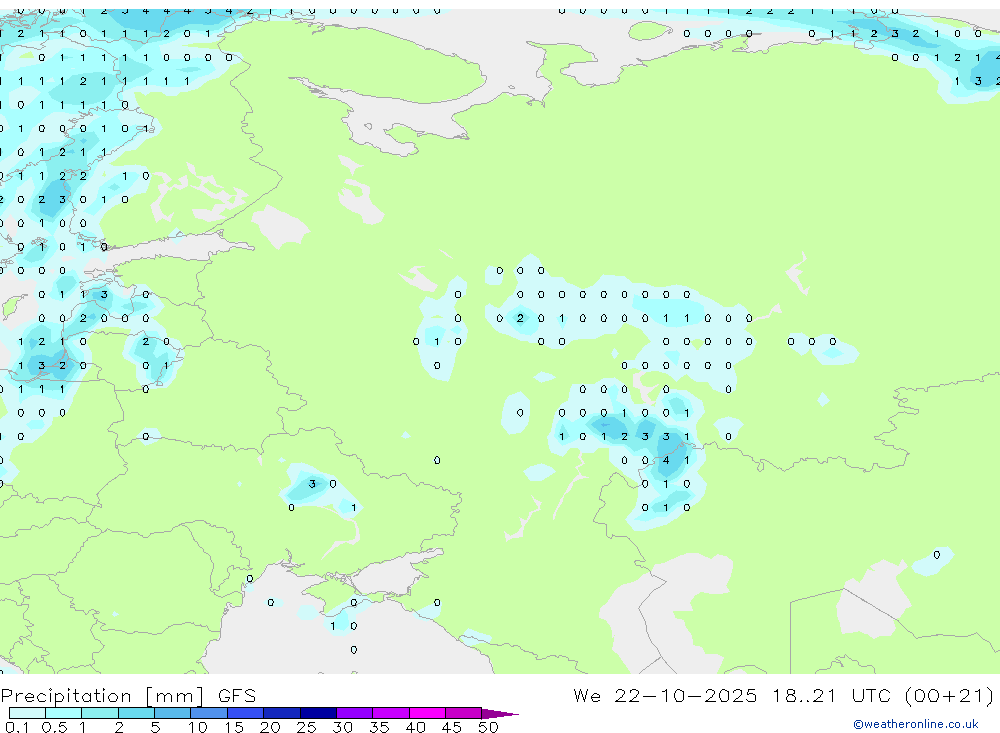Choose the 20–25 mm legend swatch
This screenshot has height=733, width=1000.
tap(282, 713)
